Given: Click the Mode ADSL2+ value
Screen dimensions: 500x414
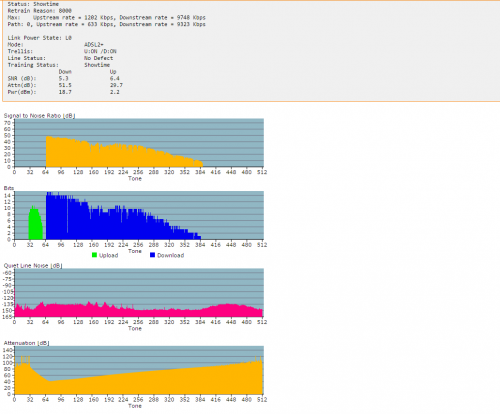Looking at the screenshot, I should pos(94,45).
